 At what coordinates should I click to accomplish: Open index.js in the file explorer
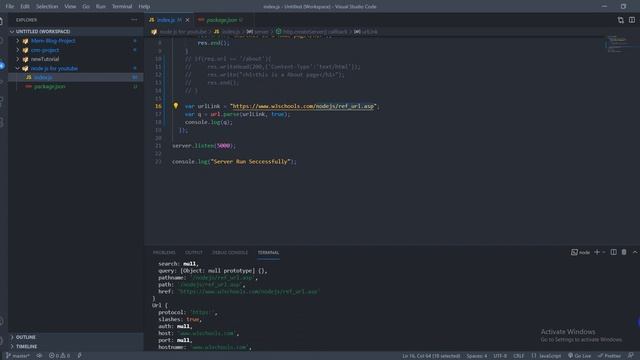pos(76,78)
